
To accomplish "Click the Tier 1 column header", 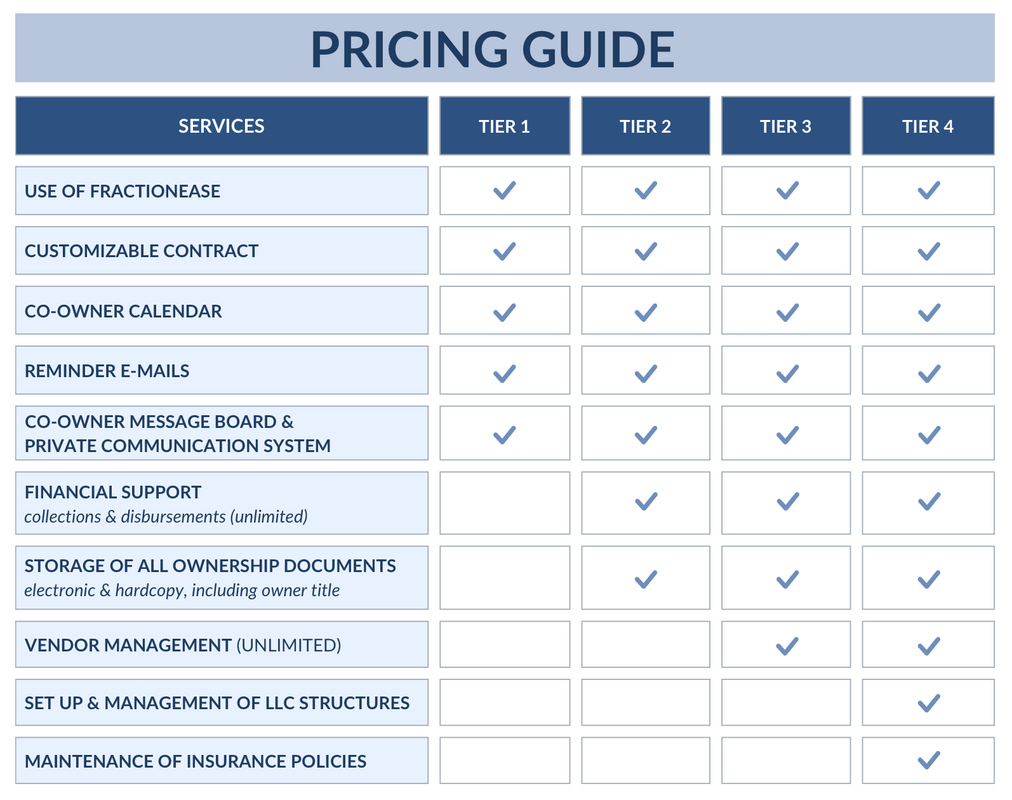I will (505, 126).
